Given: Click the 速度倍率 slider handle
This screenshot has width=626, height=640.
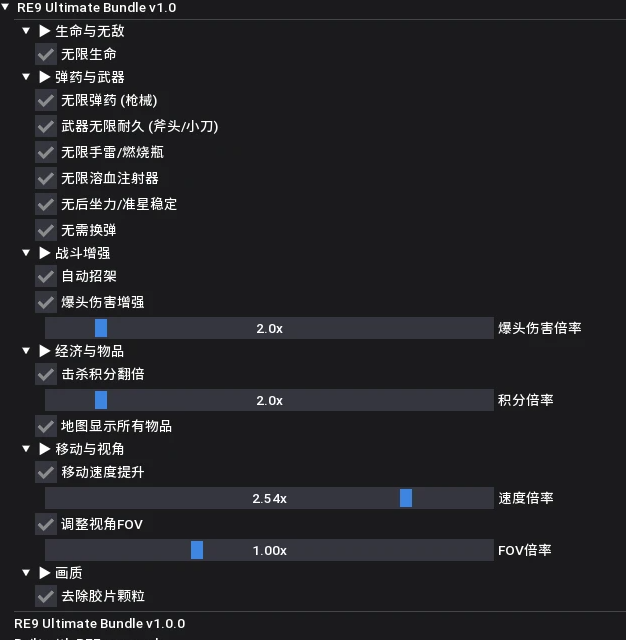Looking at the screenshot, I should [406, 498].
